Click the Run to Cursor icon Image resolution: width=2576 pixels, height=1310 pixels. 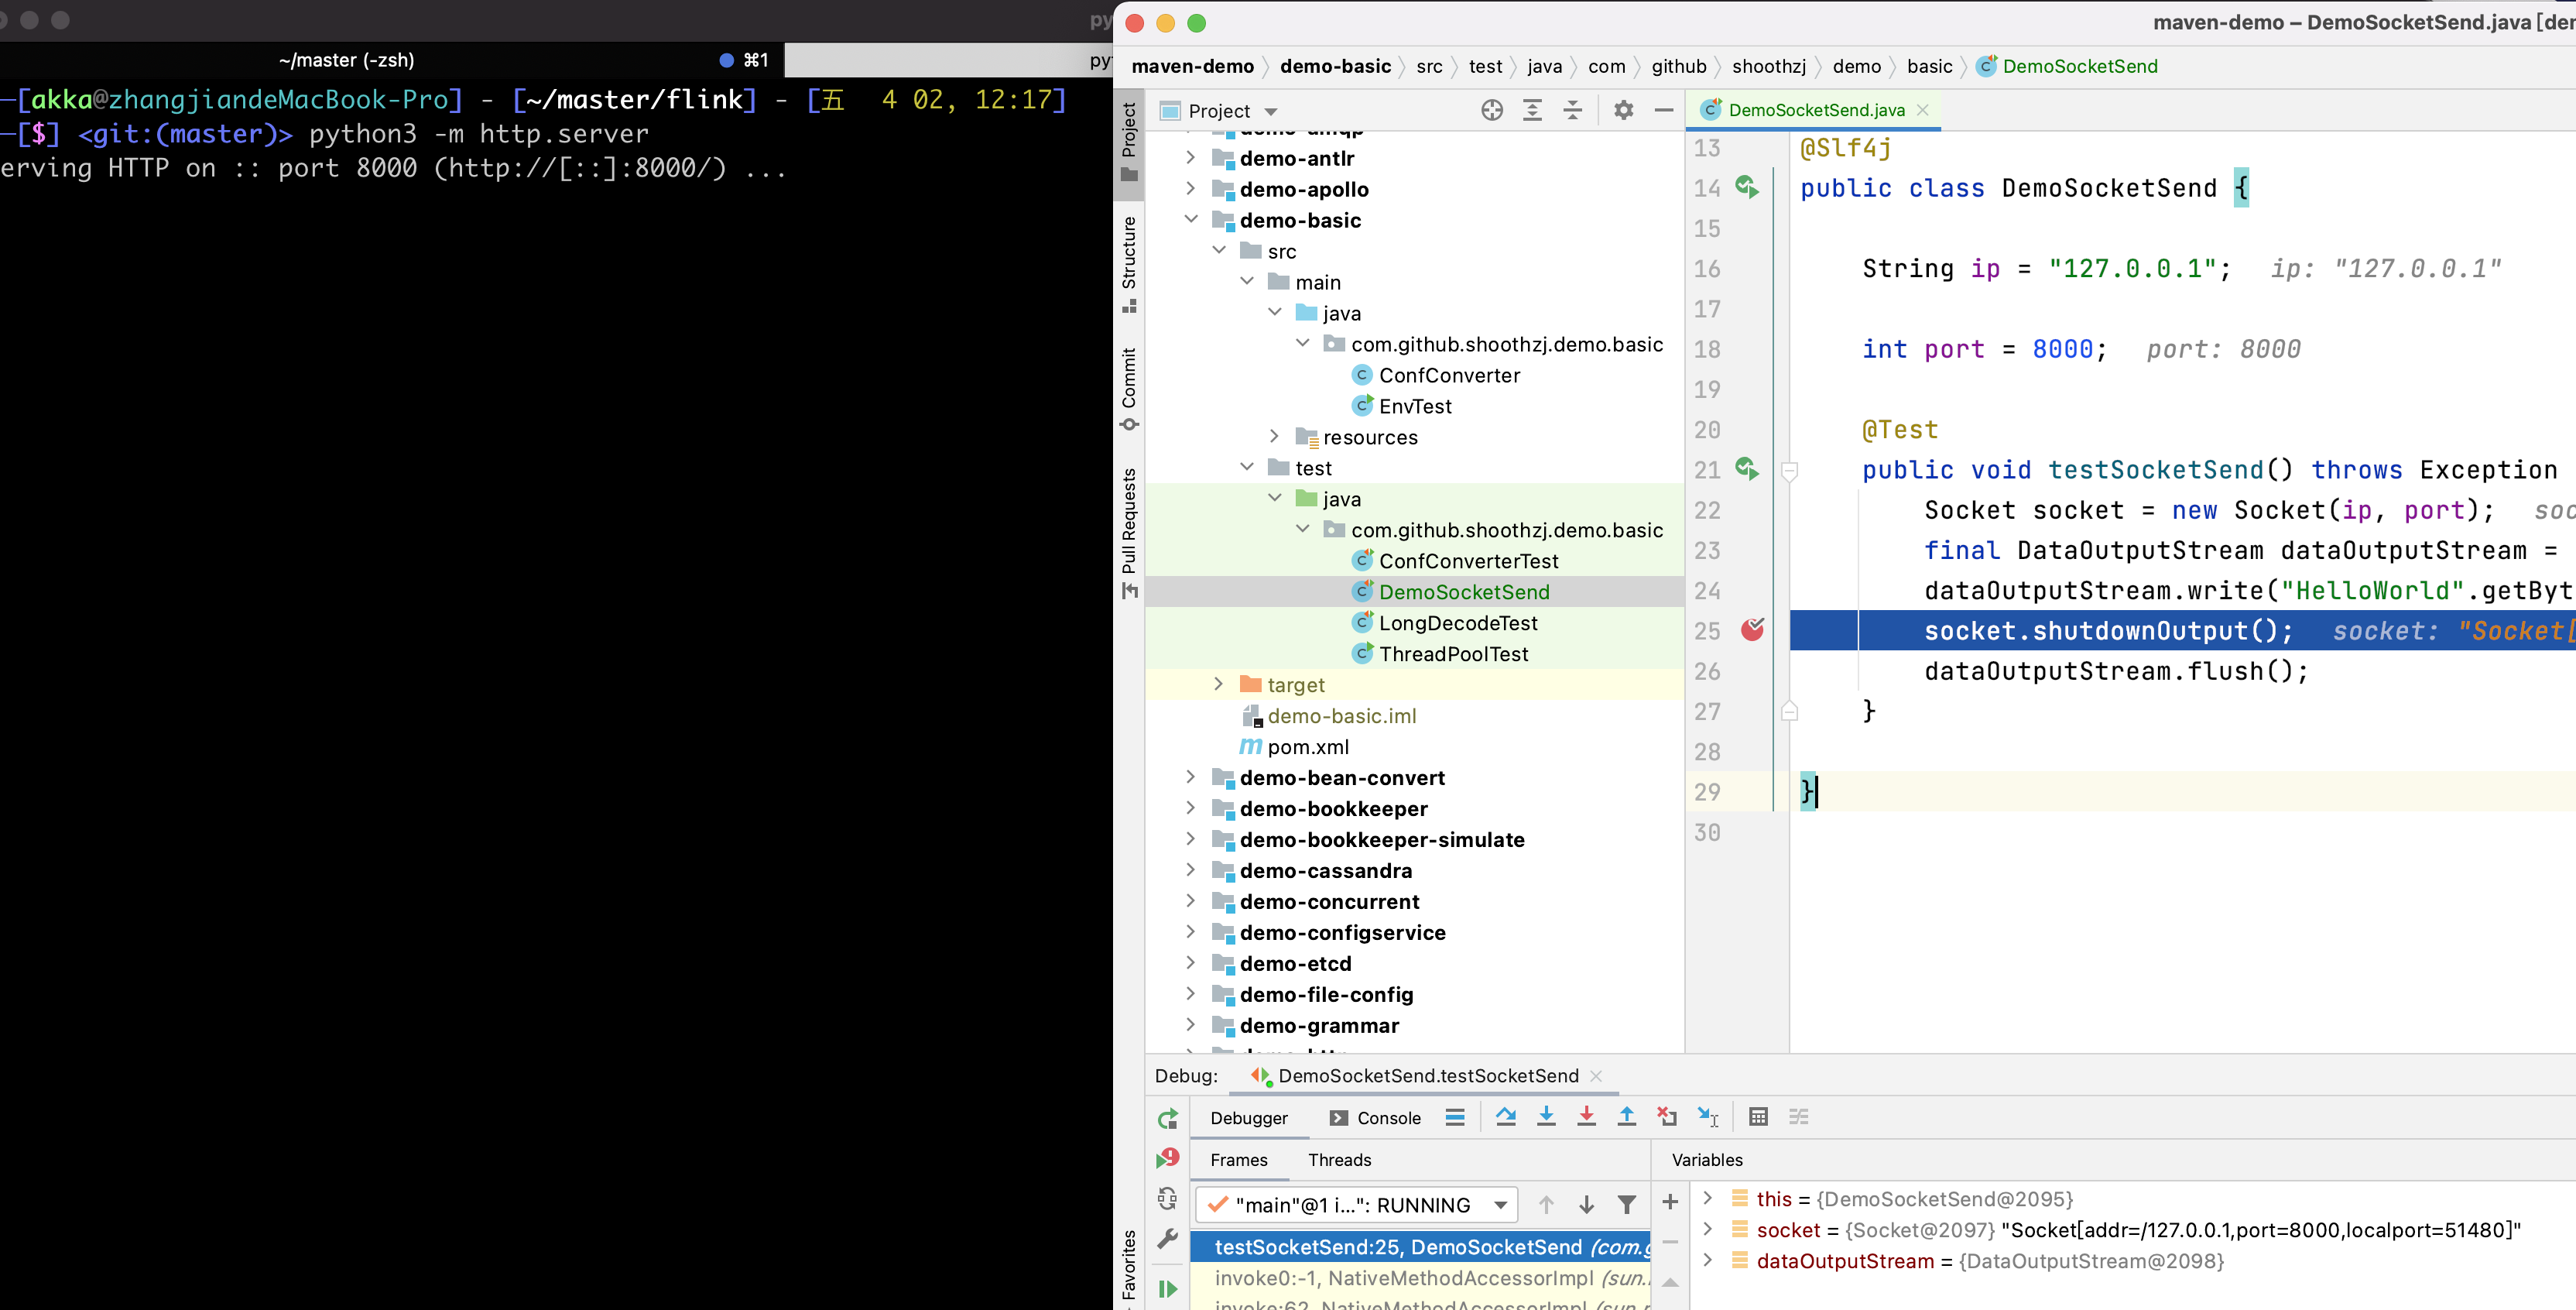(x=1707, y=1117)
